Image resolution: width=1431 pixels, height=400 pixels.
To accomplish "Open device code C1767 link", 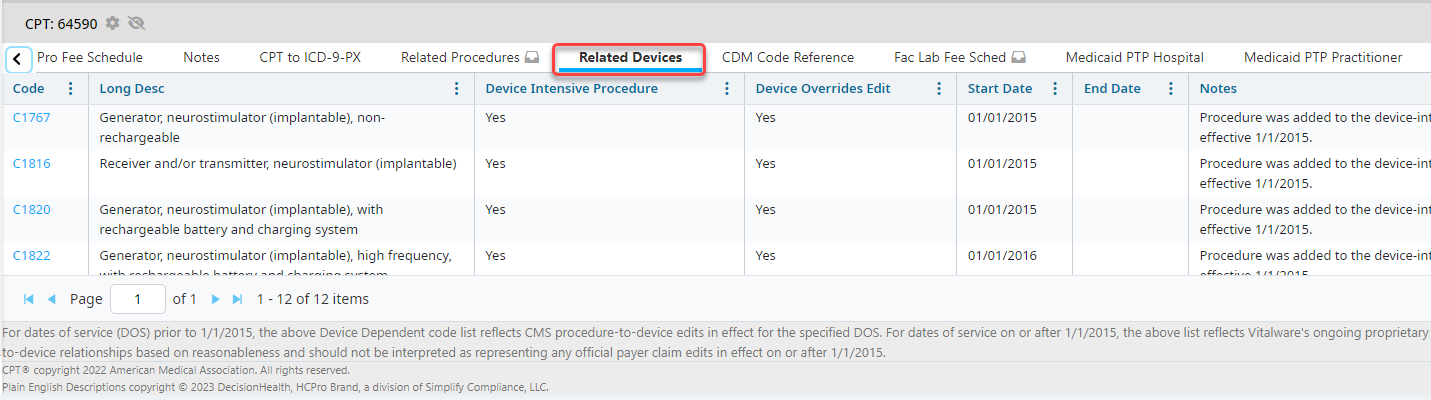I will 31,118.
